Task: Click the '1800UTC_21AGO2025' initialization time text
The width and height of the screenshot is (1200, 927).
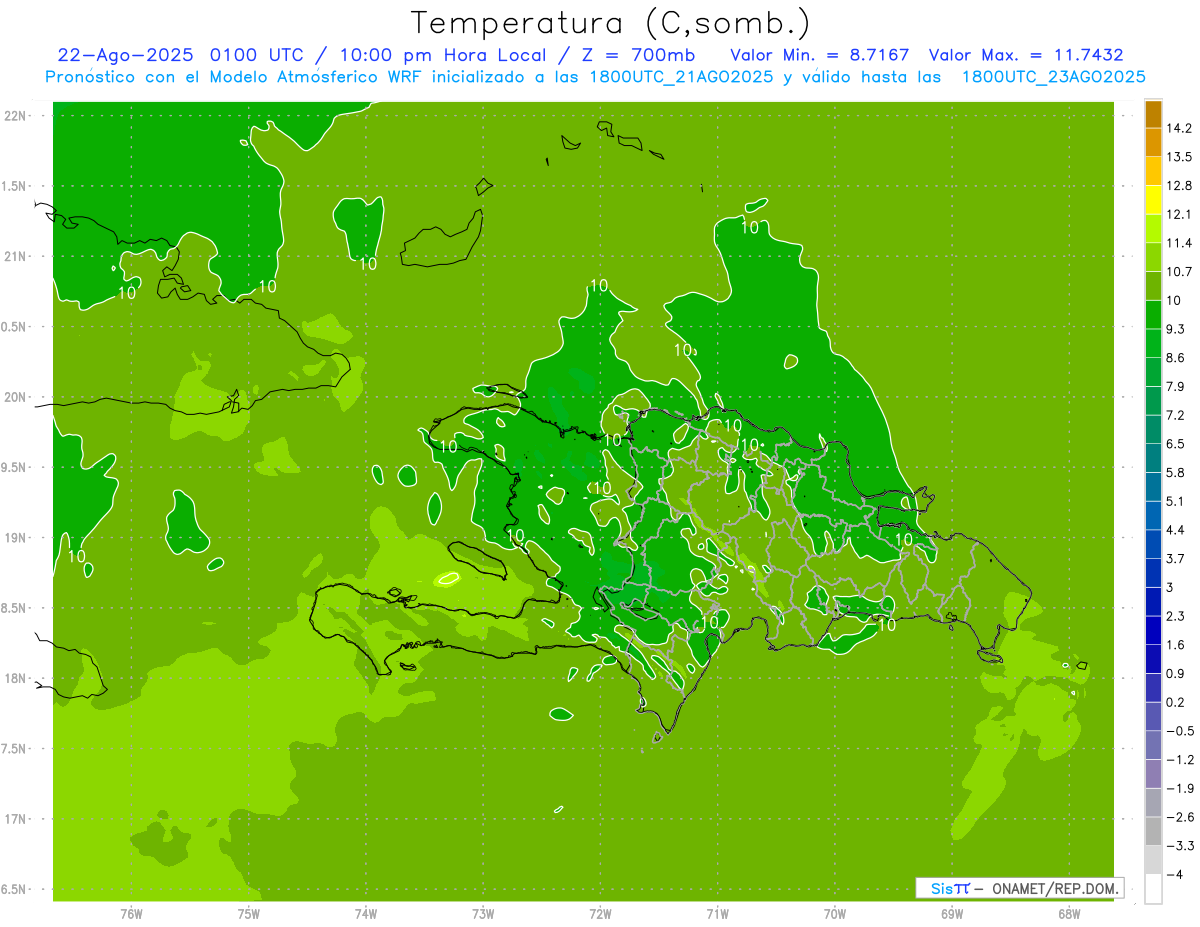Action: click(x=680, y=77)
